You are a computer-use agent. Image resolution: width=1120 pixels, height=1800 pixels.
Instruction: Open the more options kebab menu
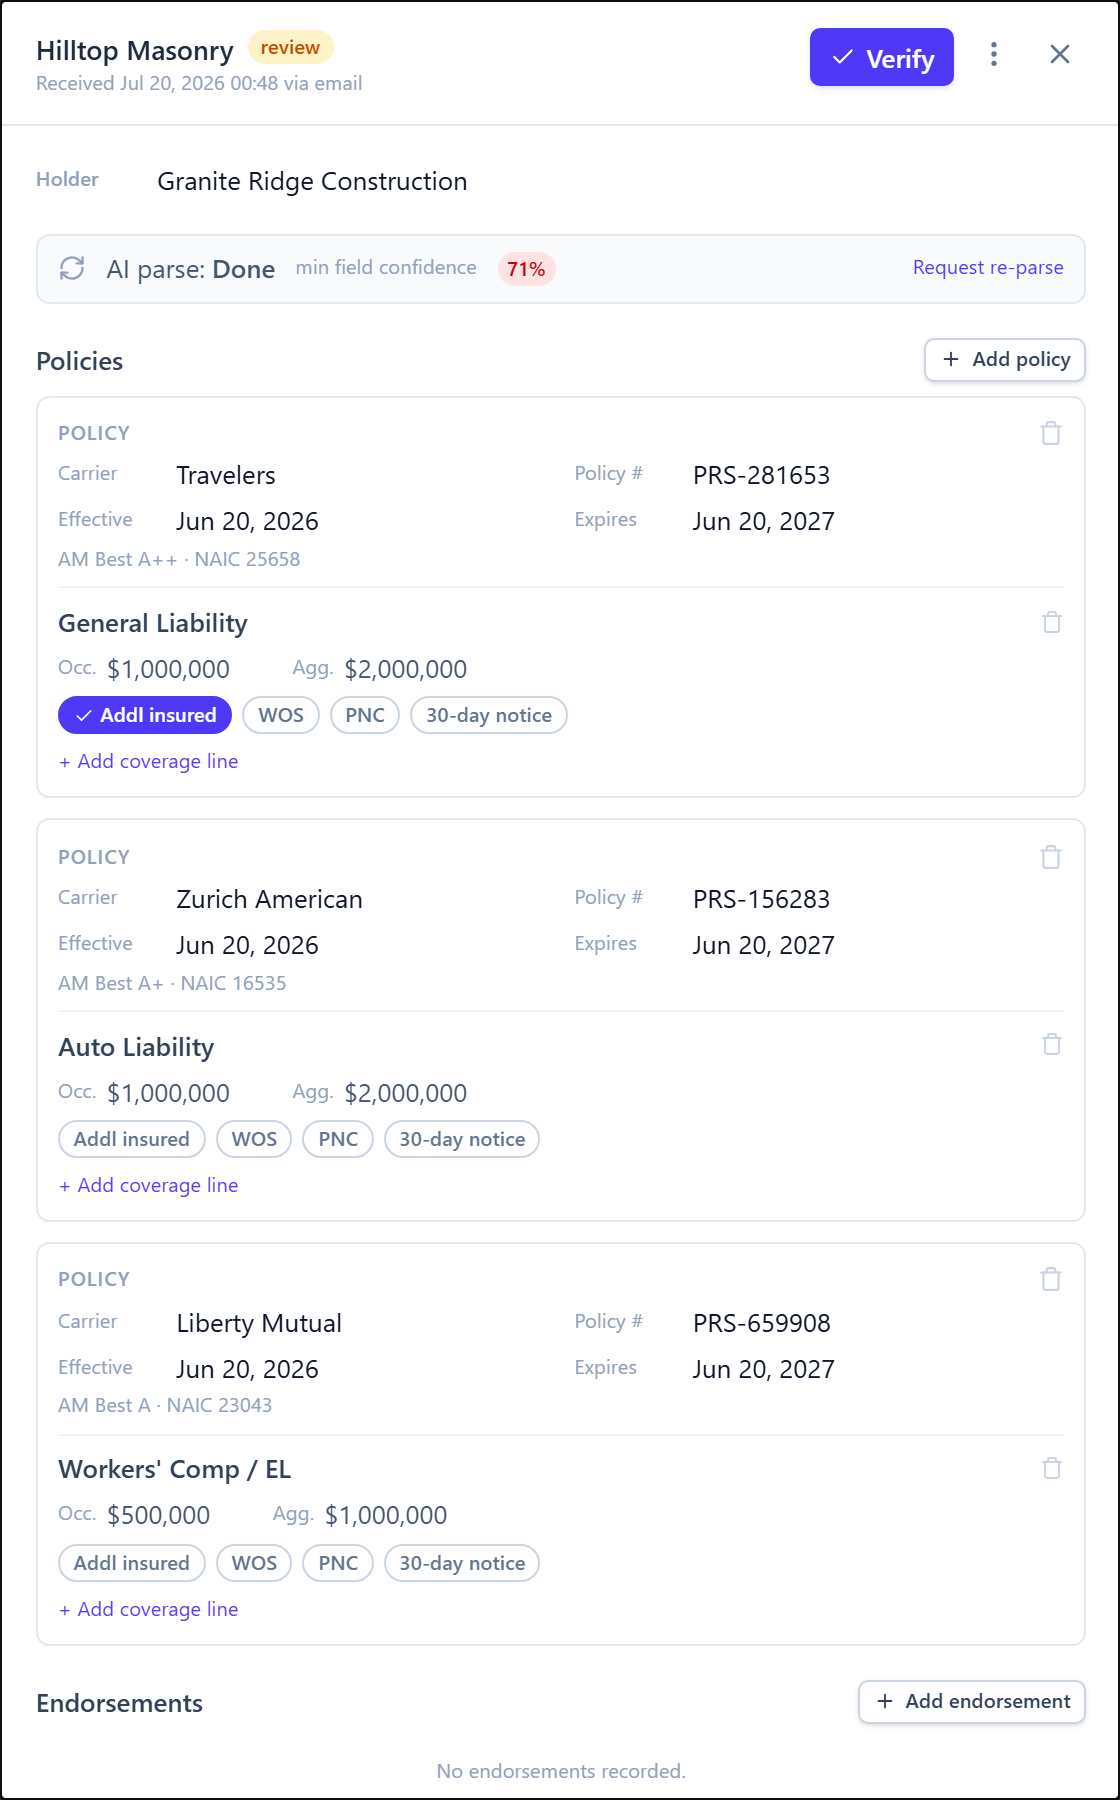[x=994, y=54]
